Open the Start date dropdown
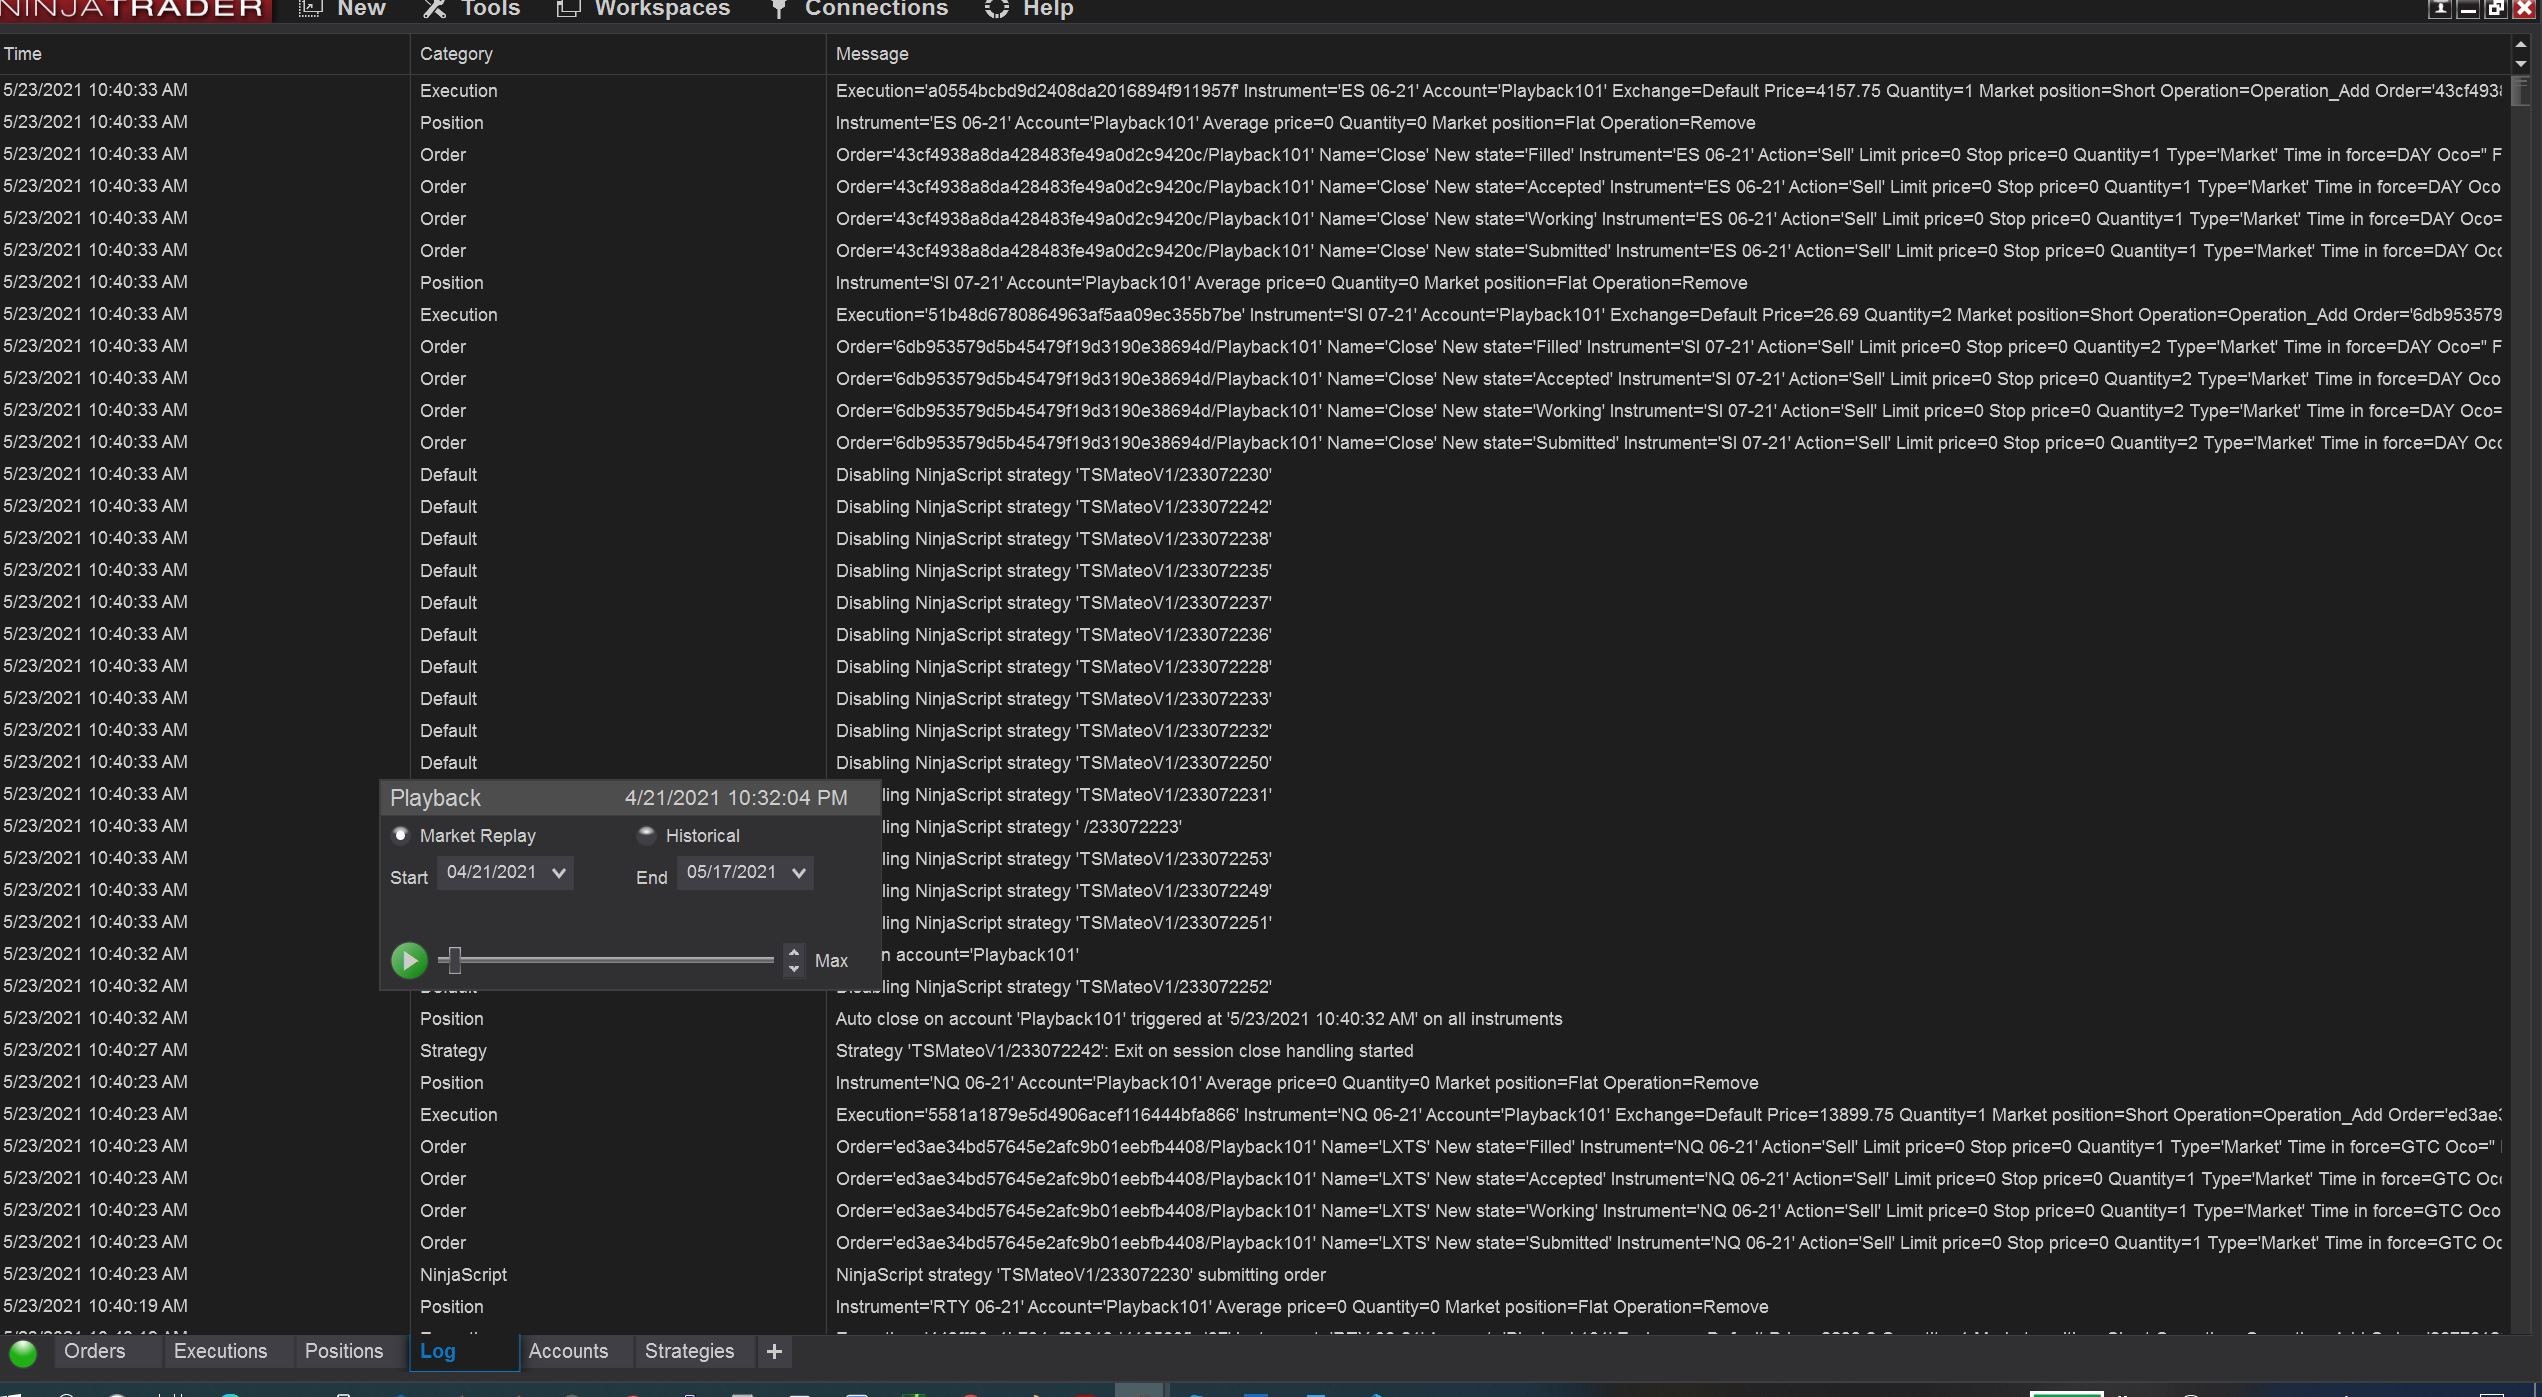This screenshot has width=2542, height=1397. [x=558, y=873]
